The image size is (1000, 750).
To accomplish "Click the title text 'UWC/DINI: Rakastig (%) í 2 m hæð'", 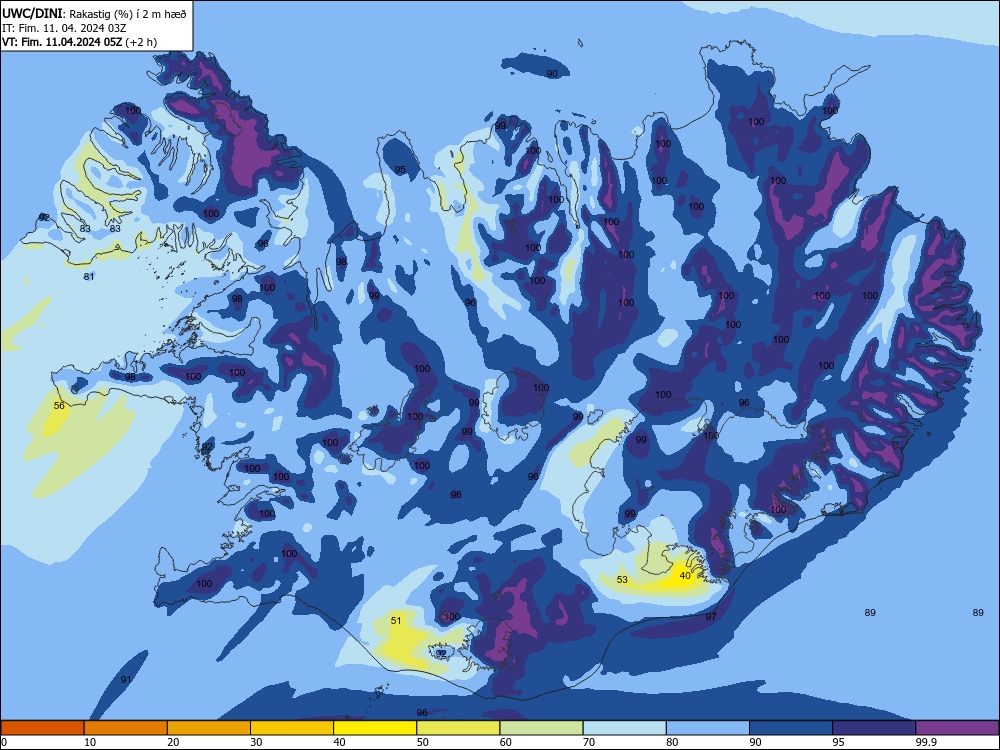I will pos(94,13).
